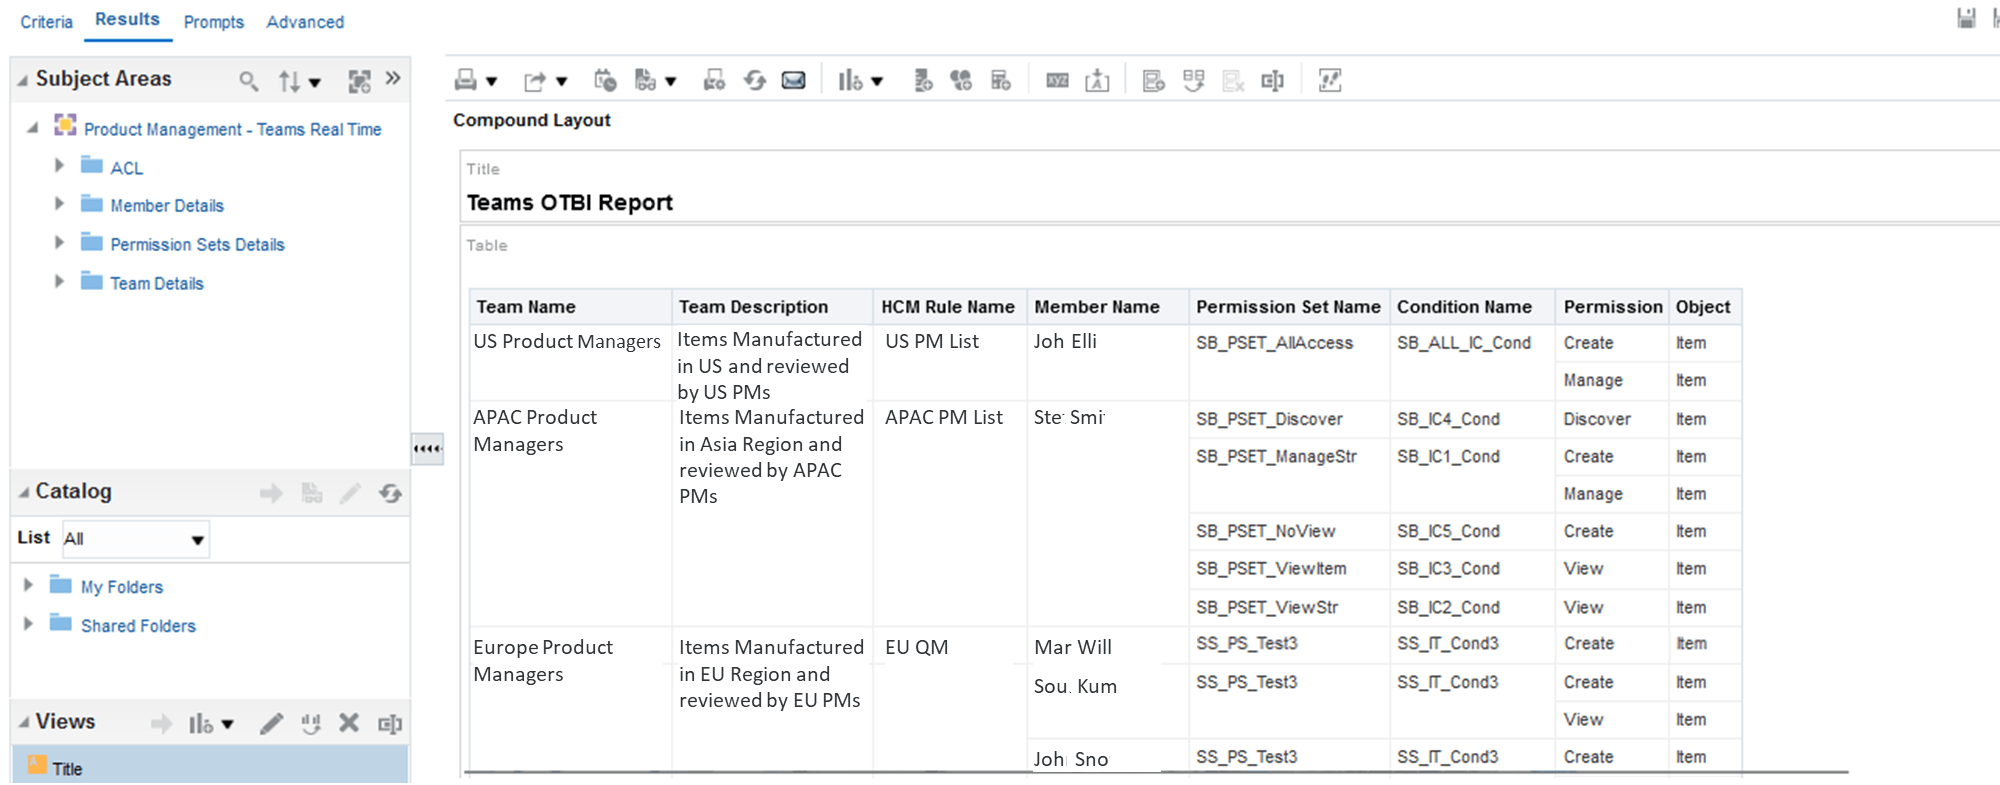Click the toolbar Refresh results icon
2000x785 pixels.
tap(755, 80)
